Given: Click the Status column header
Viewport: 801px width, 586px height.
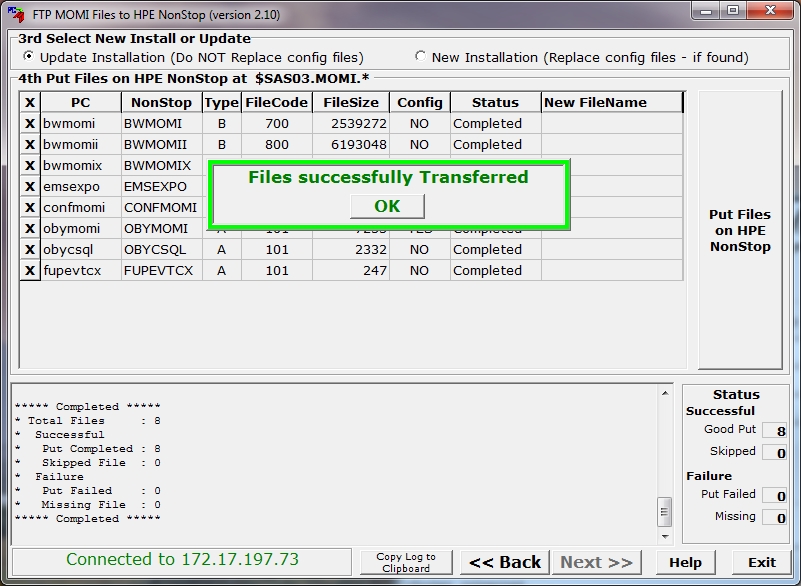Looking at the screenshot, I should [x=495, y=103].
